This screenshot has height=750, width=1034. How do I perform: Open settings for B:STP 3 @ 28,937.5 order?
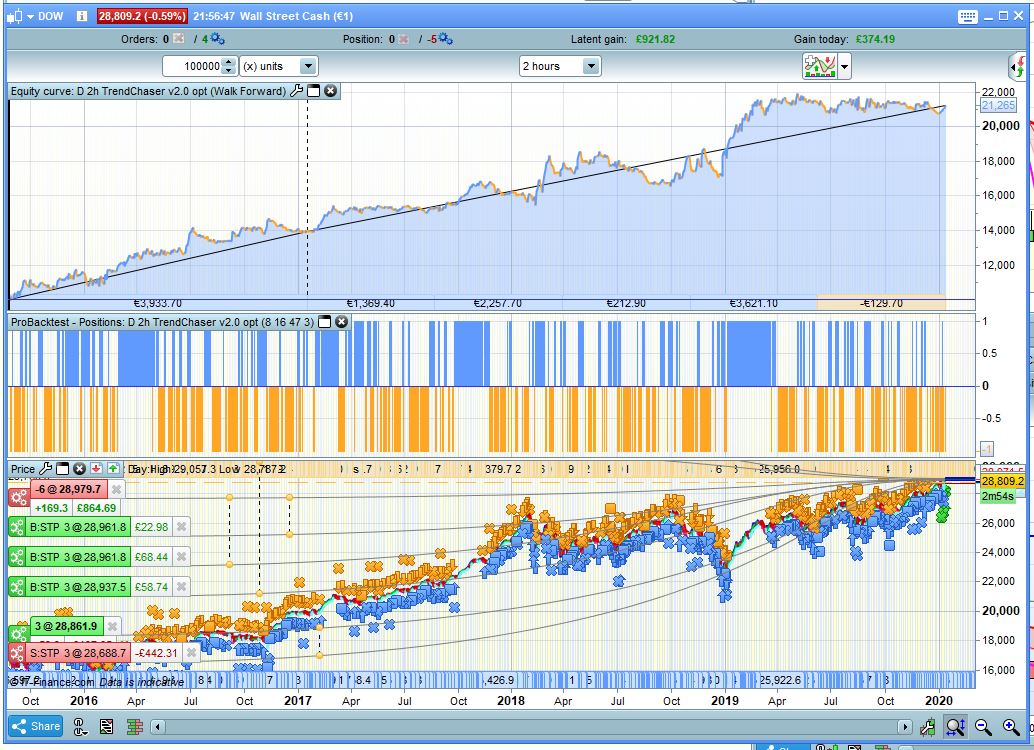[x=17, y=587]
